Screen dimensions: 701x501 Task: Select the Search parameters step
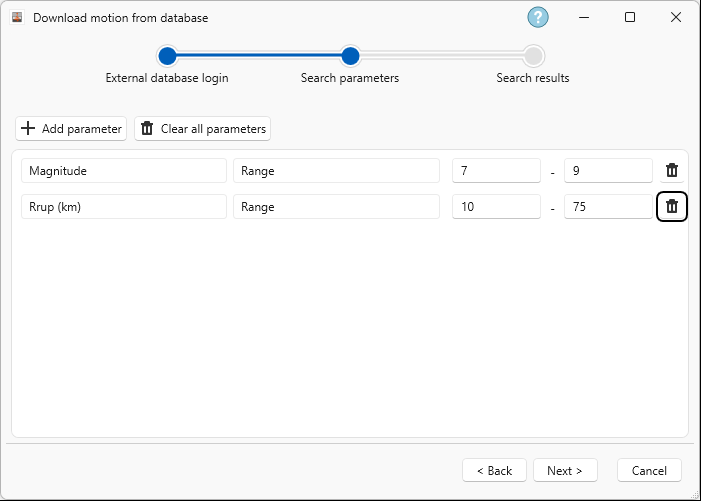tap(350, 78)
